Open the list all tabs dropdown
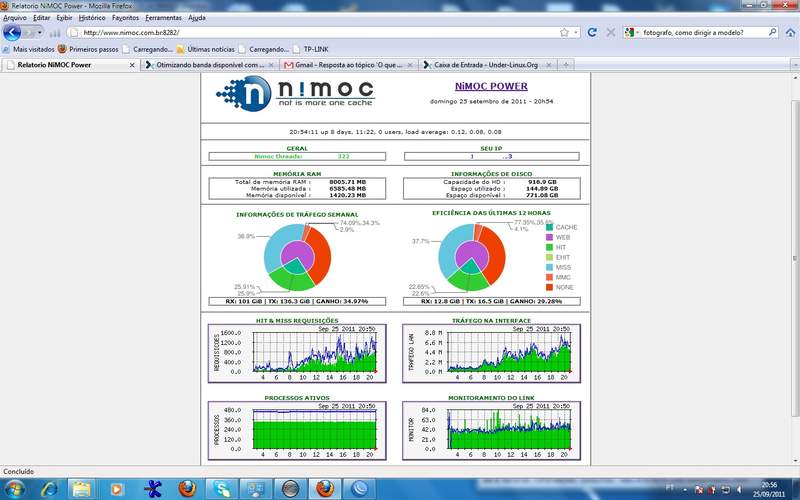This screenshot has height=500, width=800. (x=795, y=65)
